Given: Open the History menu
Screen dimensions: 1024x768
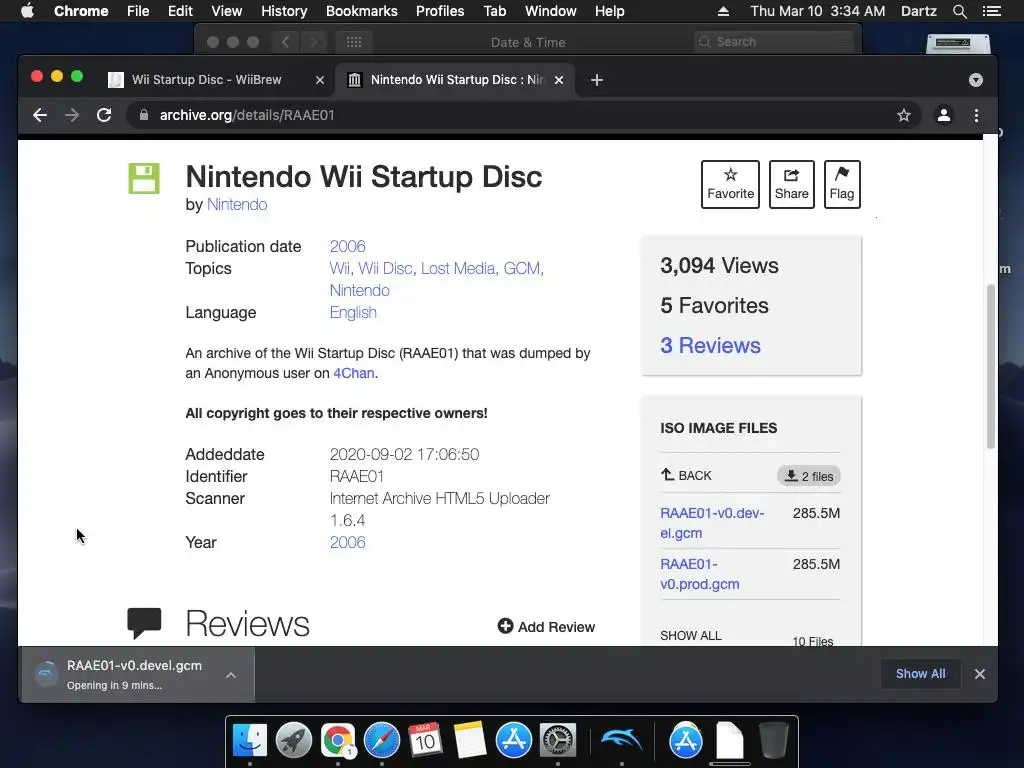Looking at the screenshot, I should click(x=283, y=11).
